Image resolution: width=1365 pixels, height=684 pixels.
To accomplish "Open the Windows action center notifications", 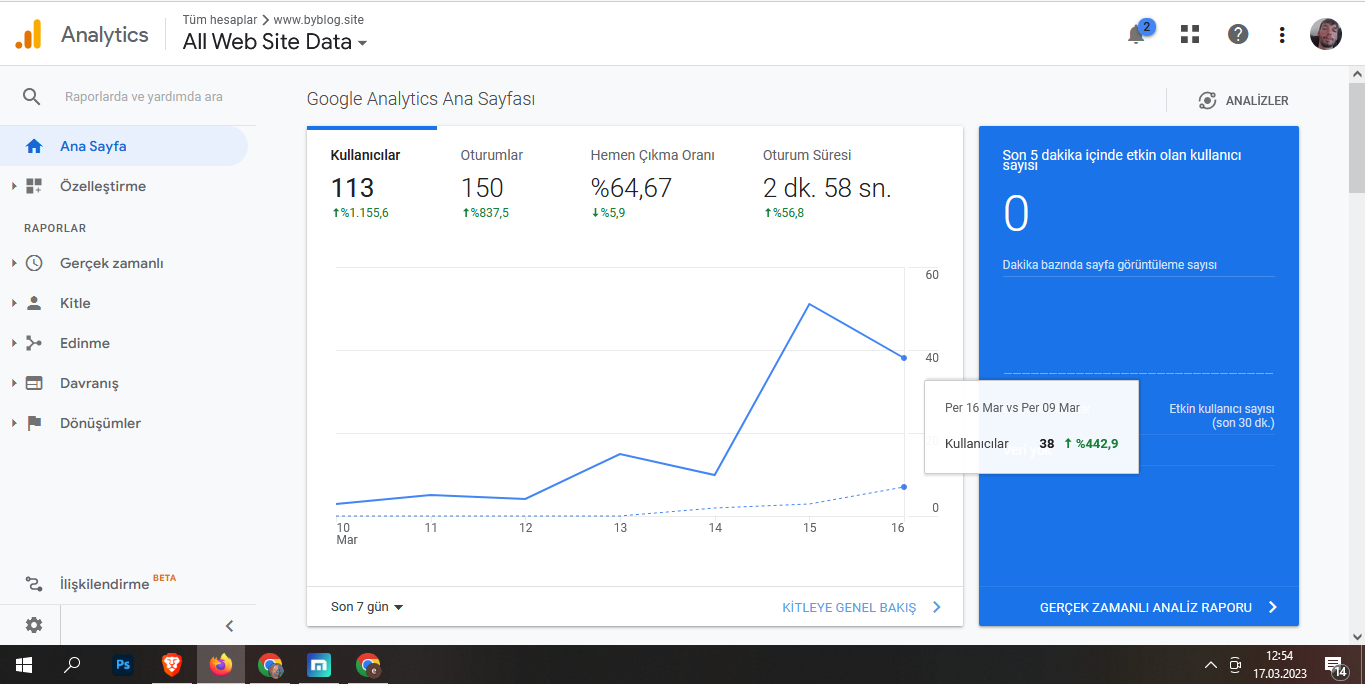I will click(x=1335, y=665).
